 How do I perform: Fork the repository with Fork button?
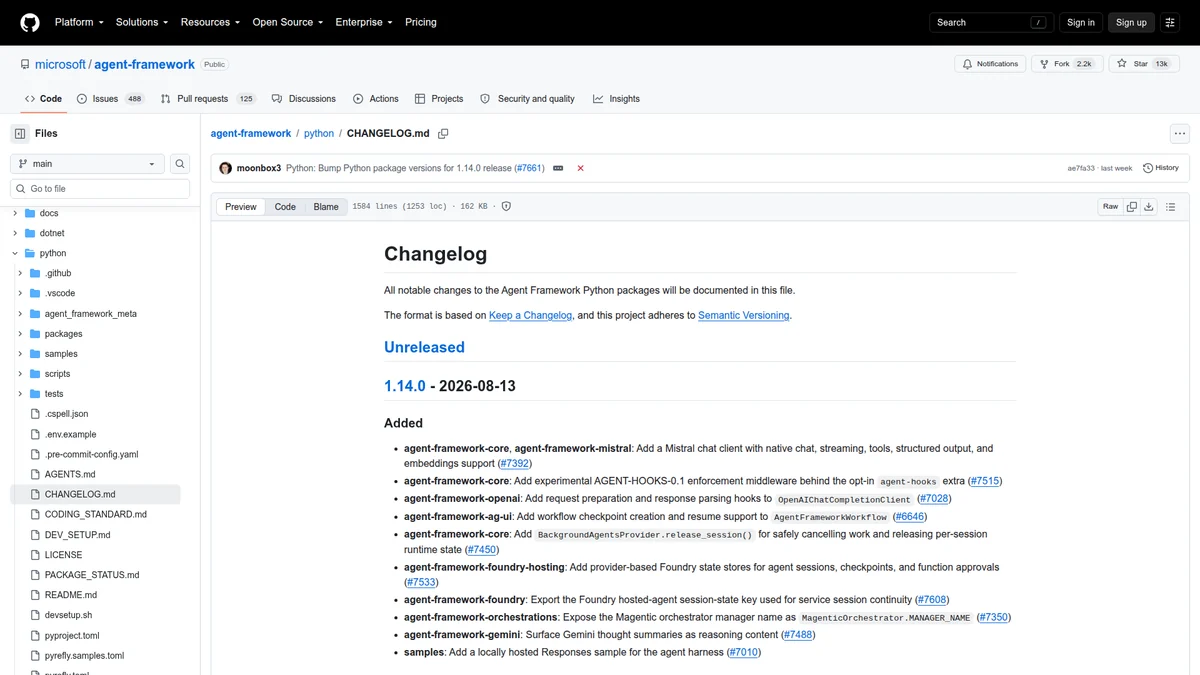(1067, 64)
